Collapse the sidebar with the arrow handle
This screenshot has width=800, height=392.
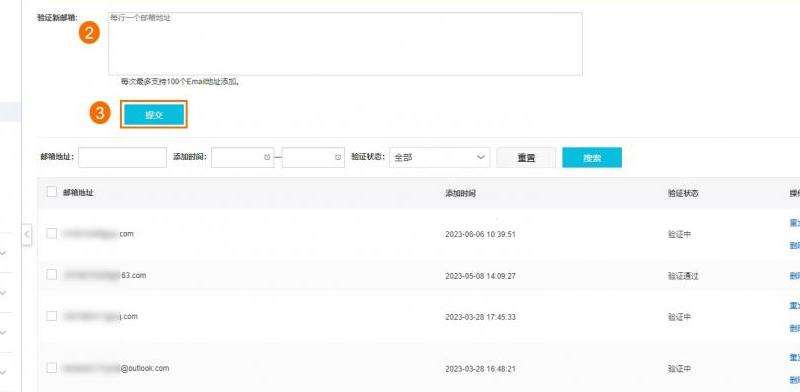pos(27,235)
